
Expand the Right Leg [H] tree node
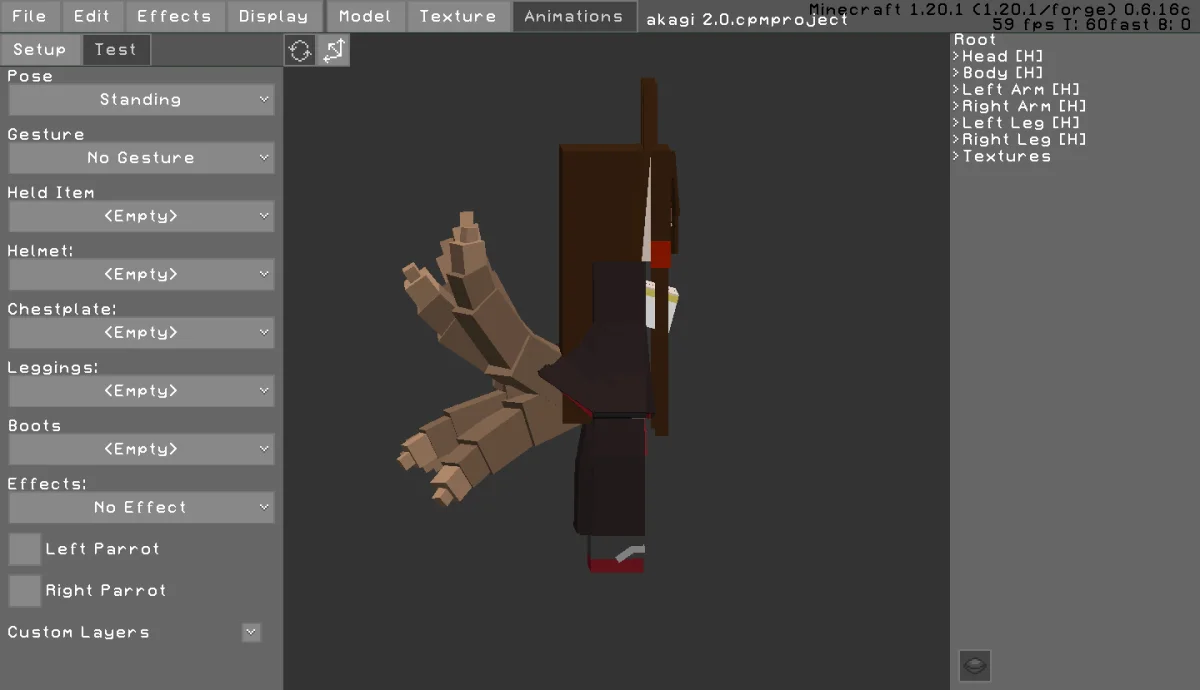click(x=957, y=139)
